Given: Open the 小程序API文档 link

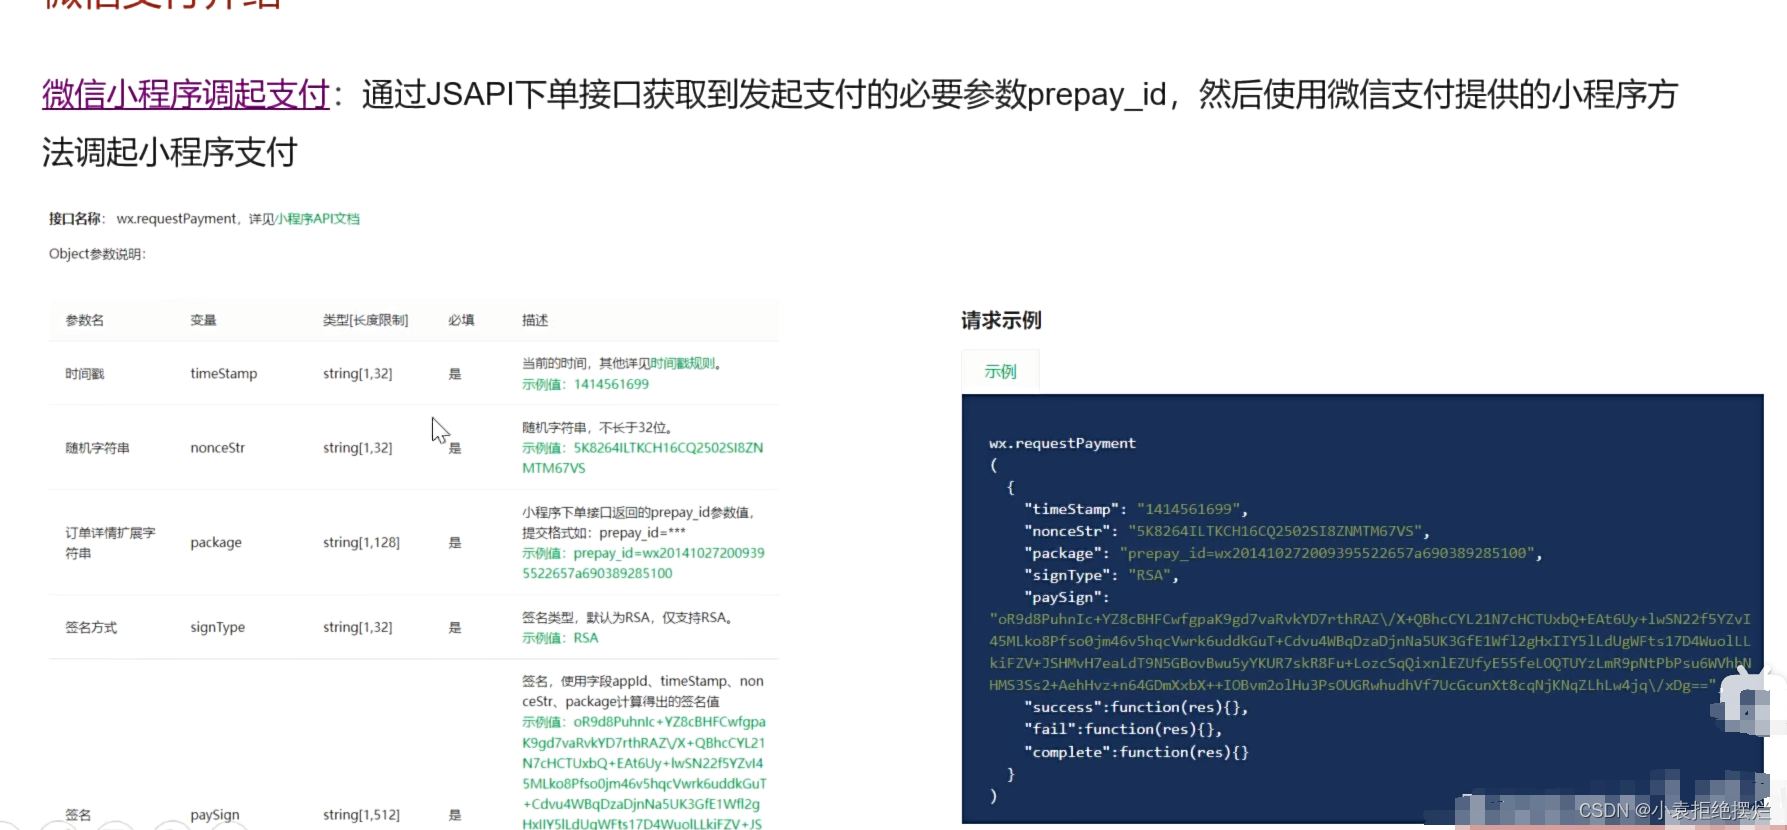Looking at the screenshot, I should tap(318, 219).
